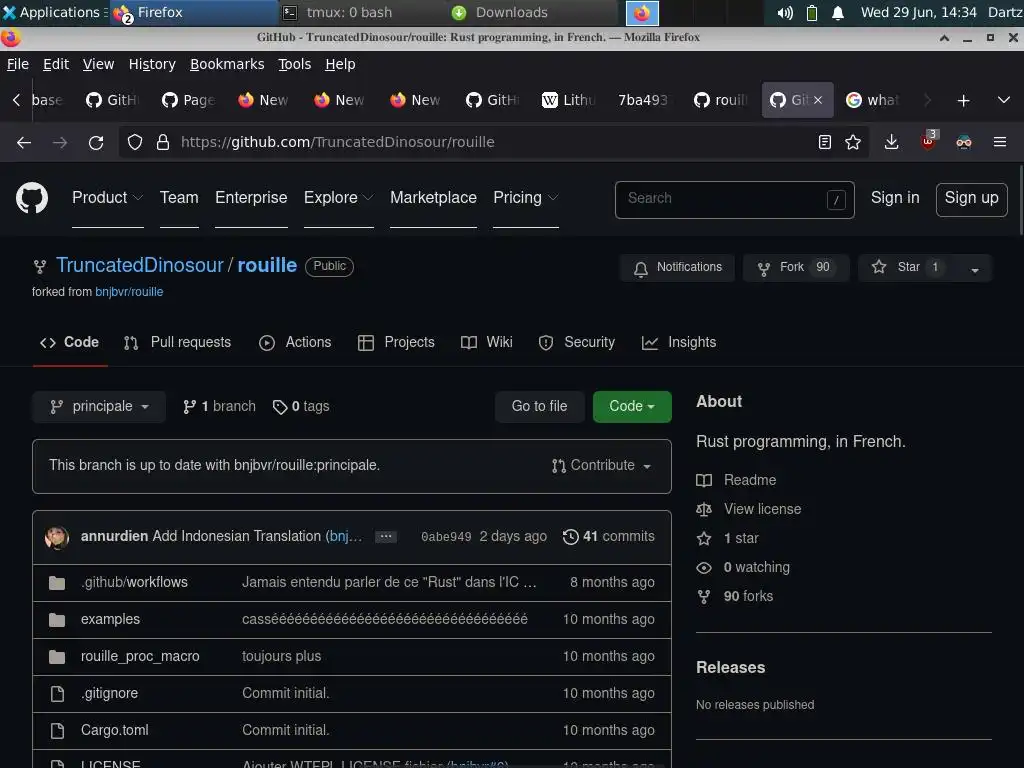Open the bnjbvr/rouille upstream link

pyautogui.click(x=129, y=292)
